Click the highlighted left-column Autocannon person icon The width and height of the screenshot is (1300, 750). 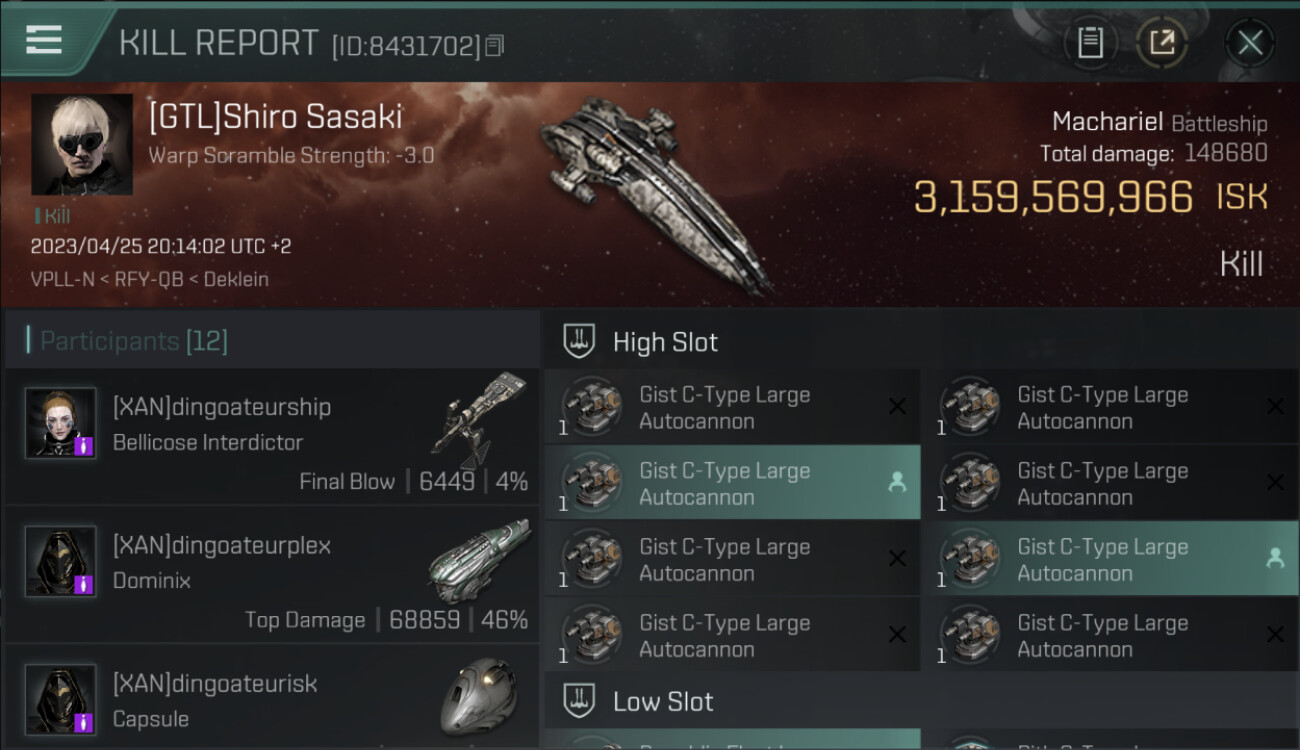897,482
